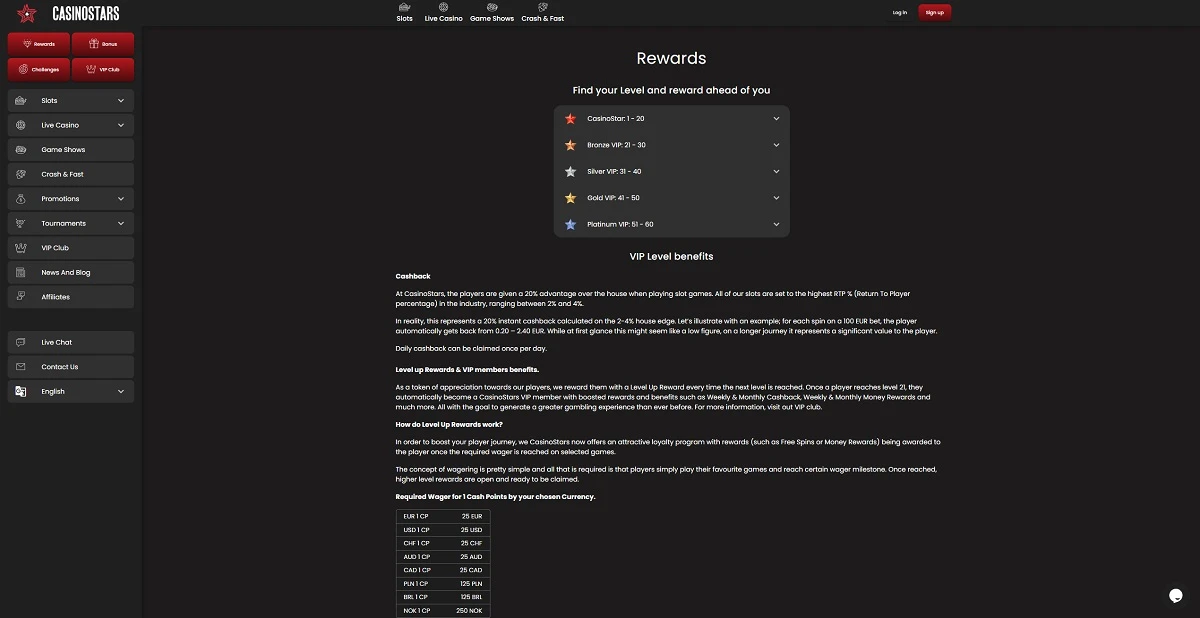Viewport: 1200px width, 618px height.
Task: Expand the sidebar Slots chevron
Action: coord(121,101)
